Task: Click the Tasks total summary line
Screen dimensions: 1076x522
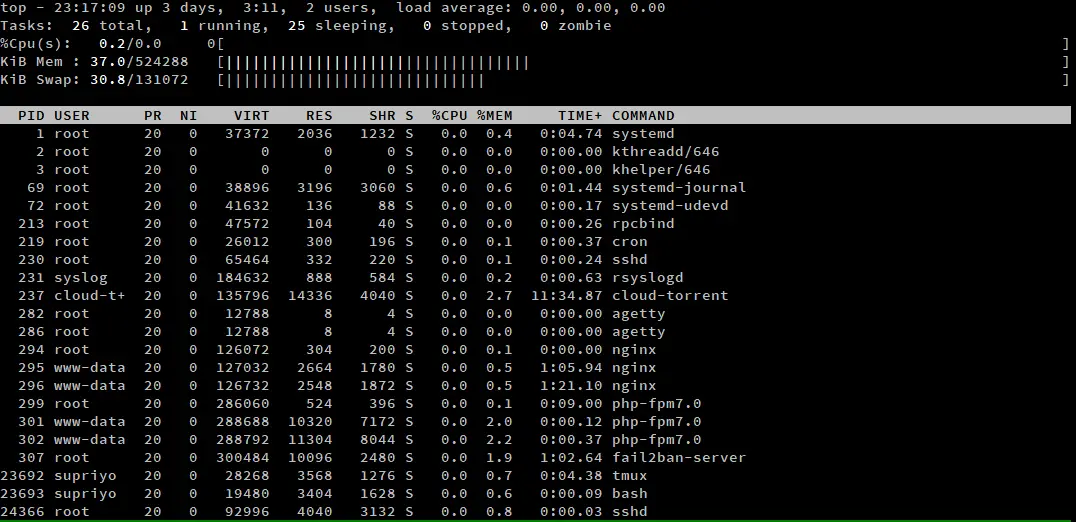Action: tap(305, 26)
